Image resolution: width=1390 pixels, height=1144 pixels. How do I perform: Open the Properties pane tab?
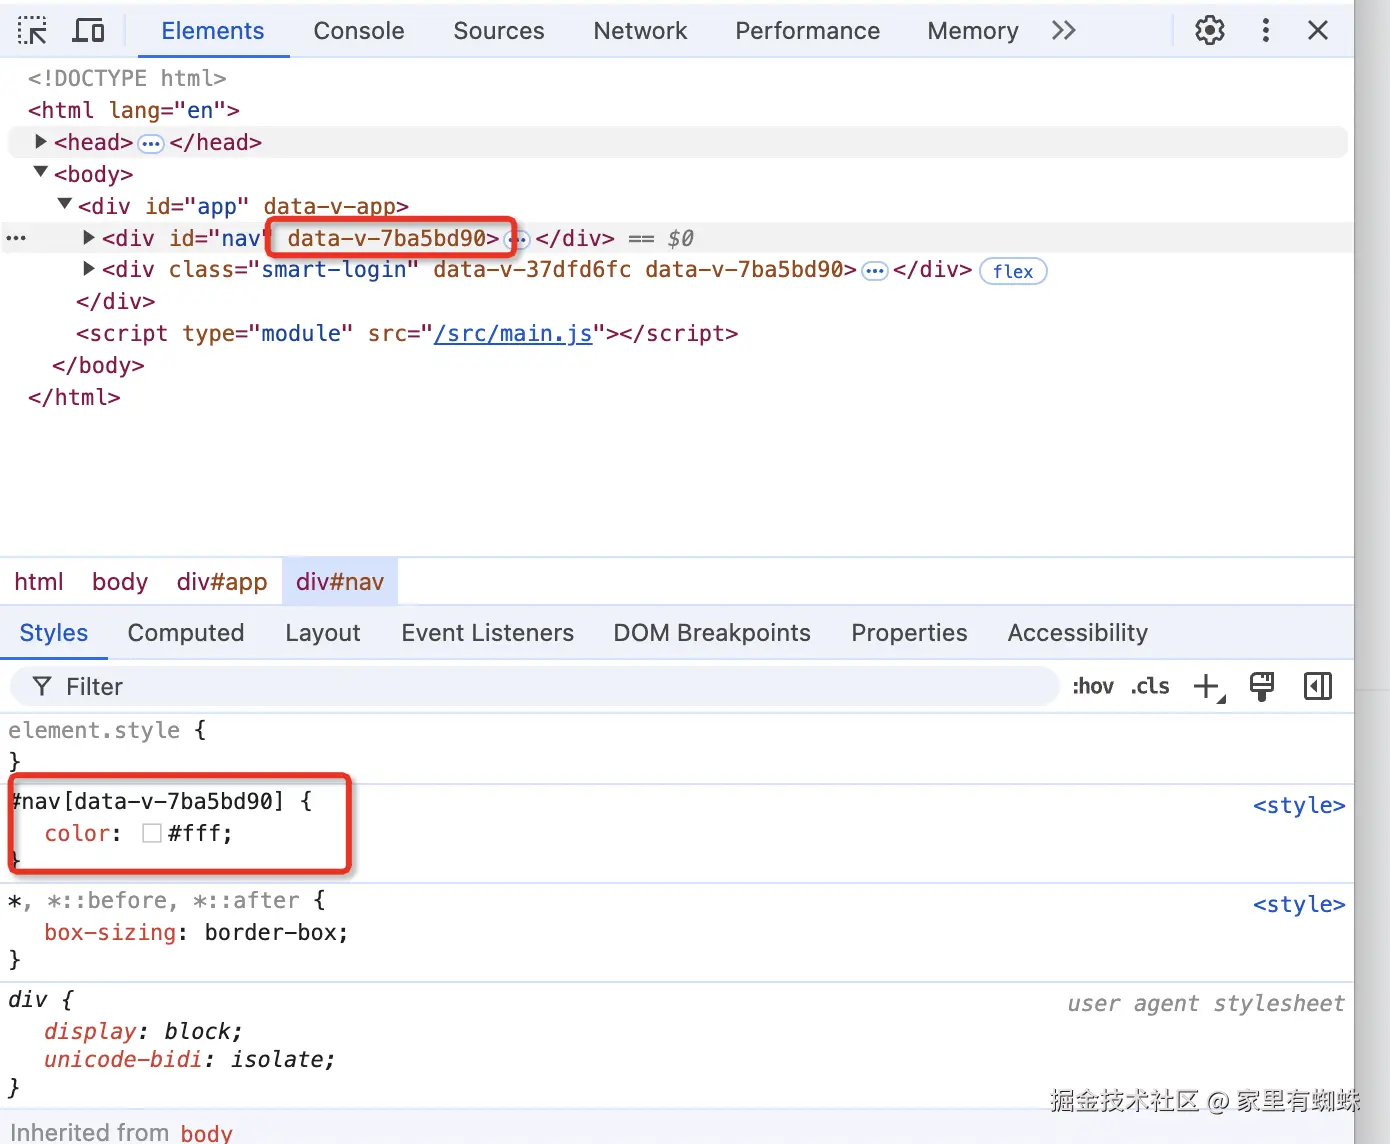tap(910, 633)
